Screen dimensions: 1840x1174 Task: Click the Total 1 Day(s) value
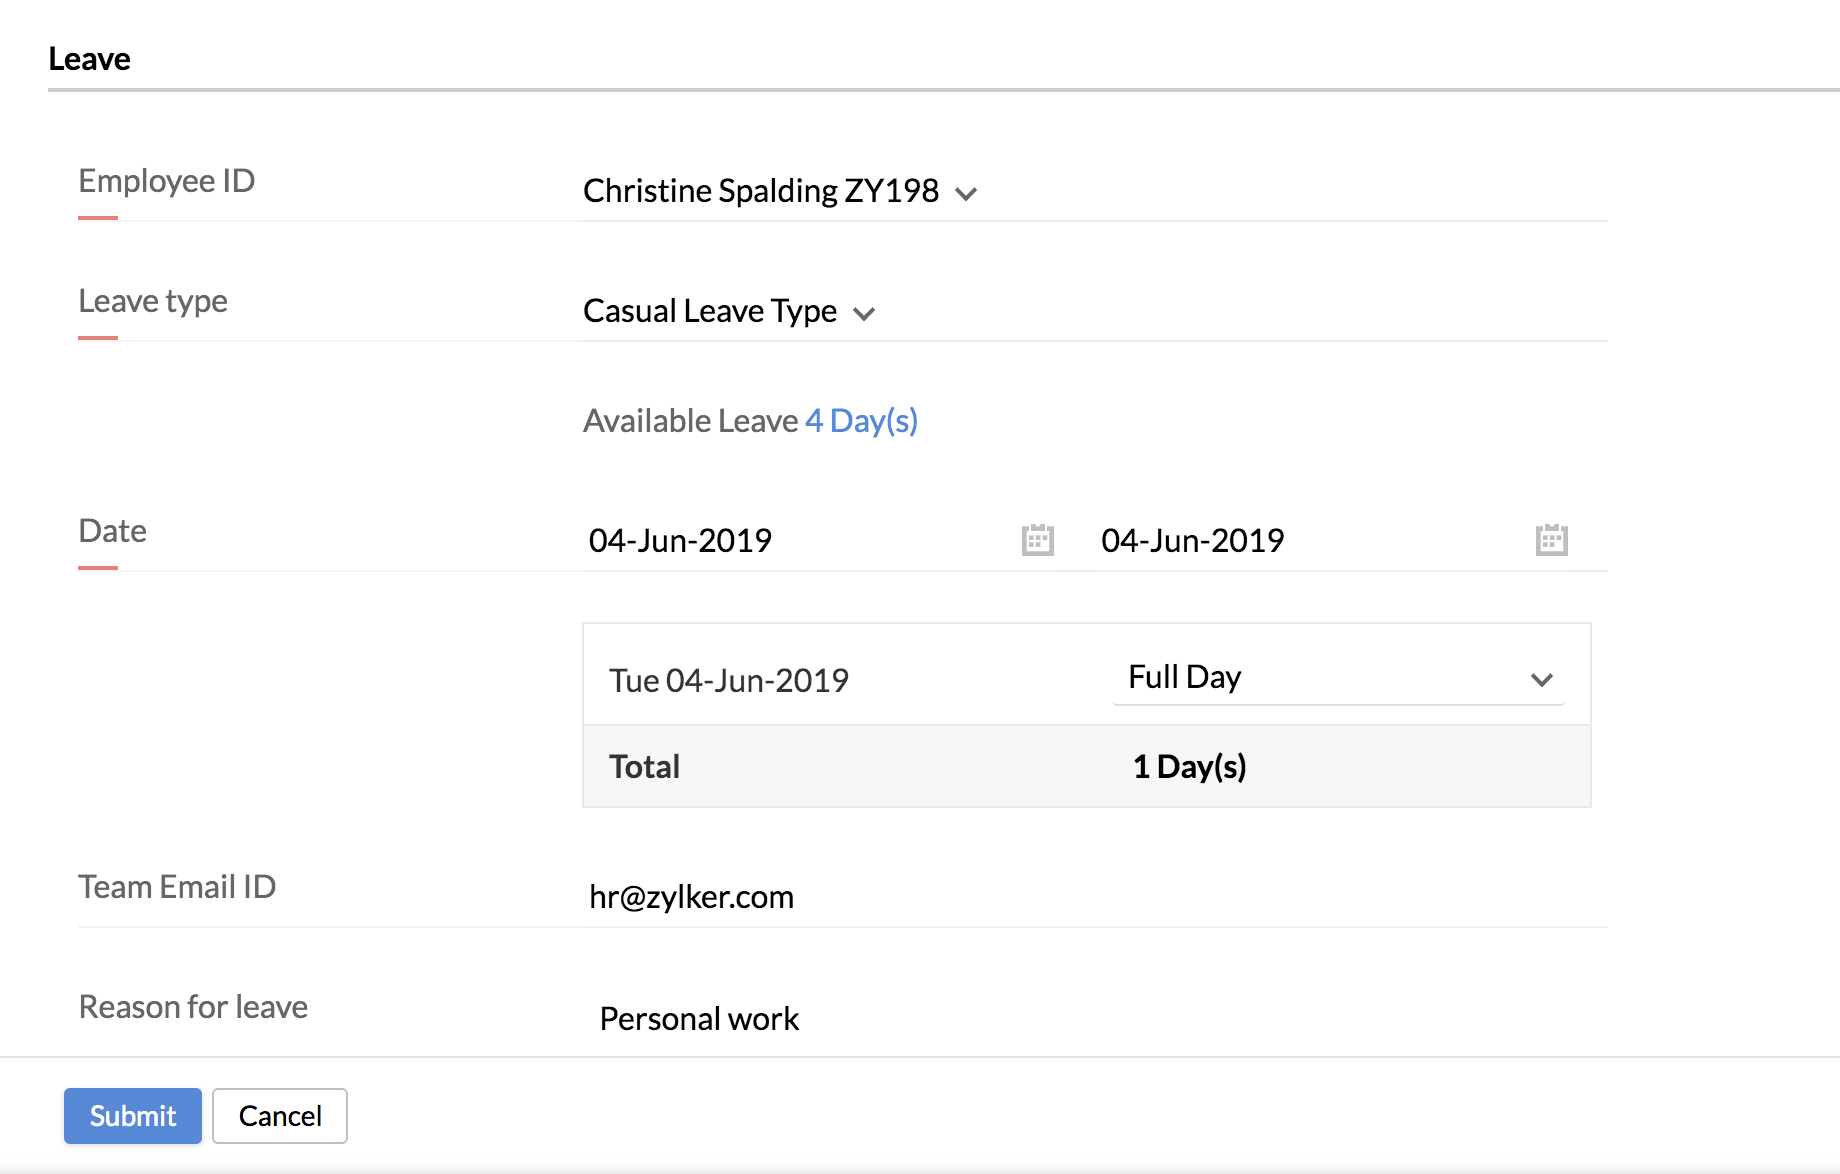(x=1189, y=767)
